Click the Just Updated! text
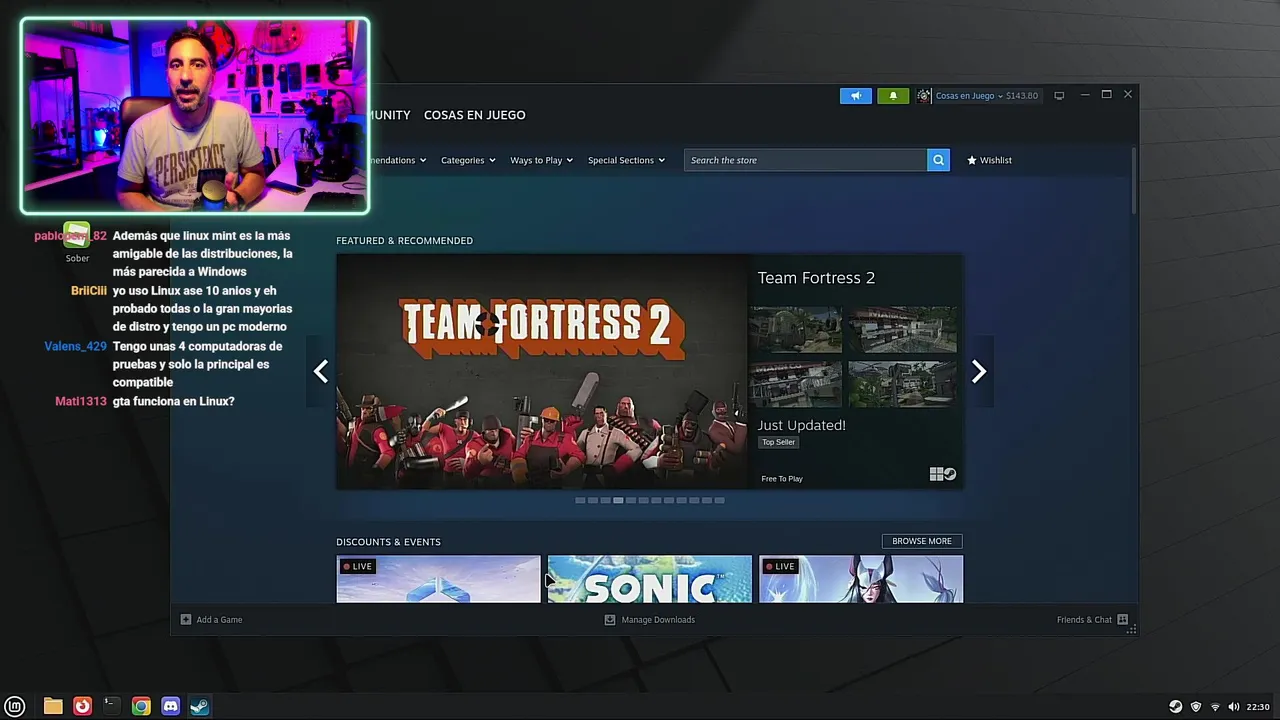Screen dimensions: 1280x720 point(801,425)
